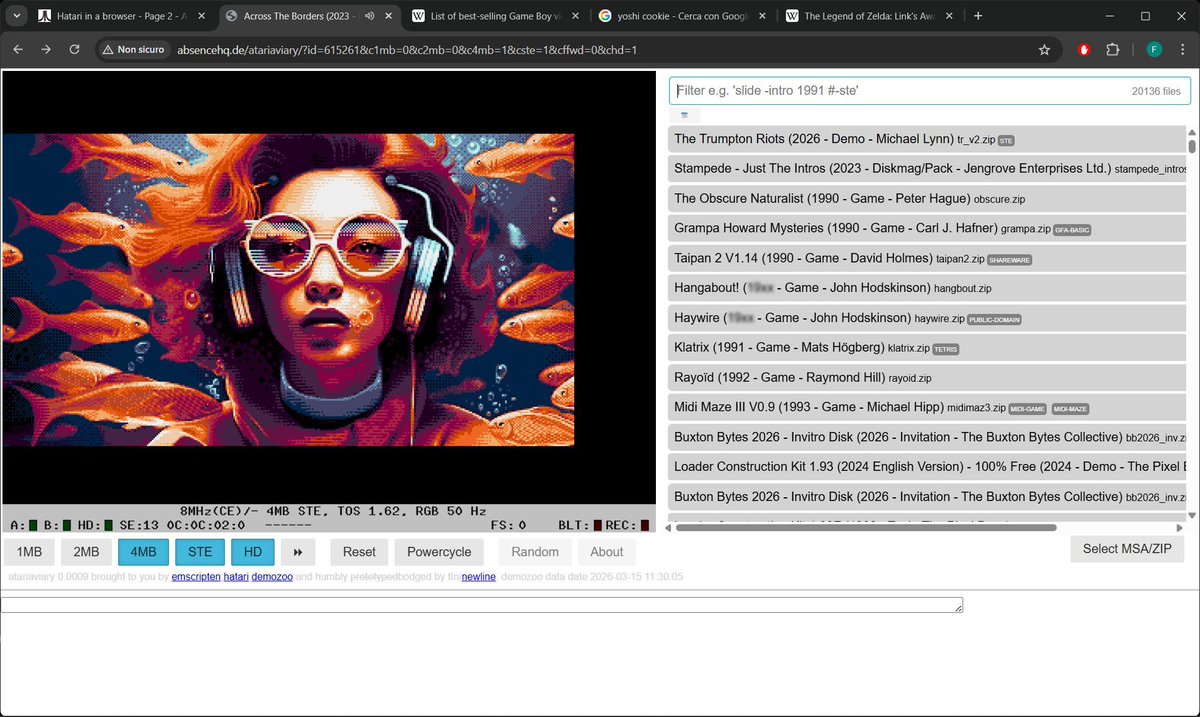Open the hatari link
Viewport: 1200px width, 717px height.
coord(236,577)
